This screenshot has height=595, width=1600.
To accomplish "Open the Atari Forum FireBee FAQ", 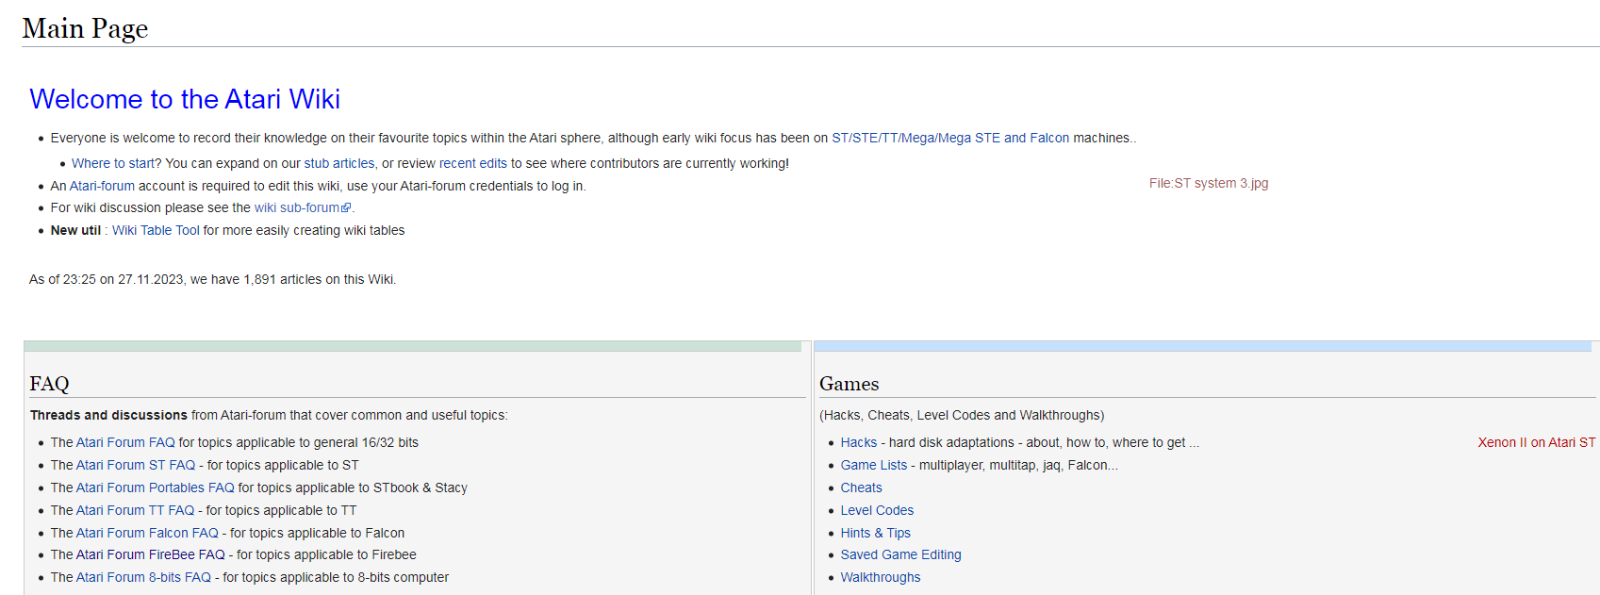I will [150, 555].
